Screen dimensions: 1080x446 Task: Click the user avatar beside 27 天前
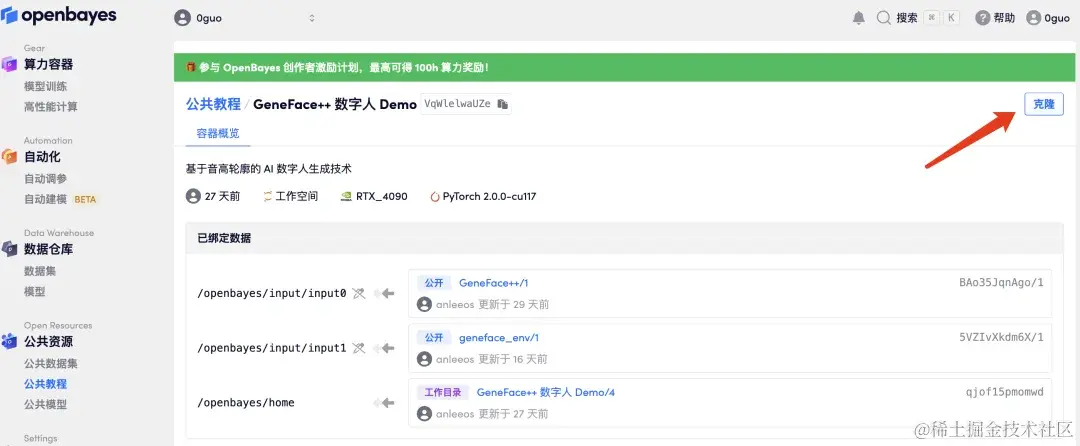click(x=193, y=196)
